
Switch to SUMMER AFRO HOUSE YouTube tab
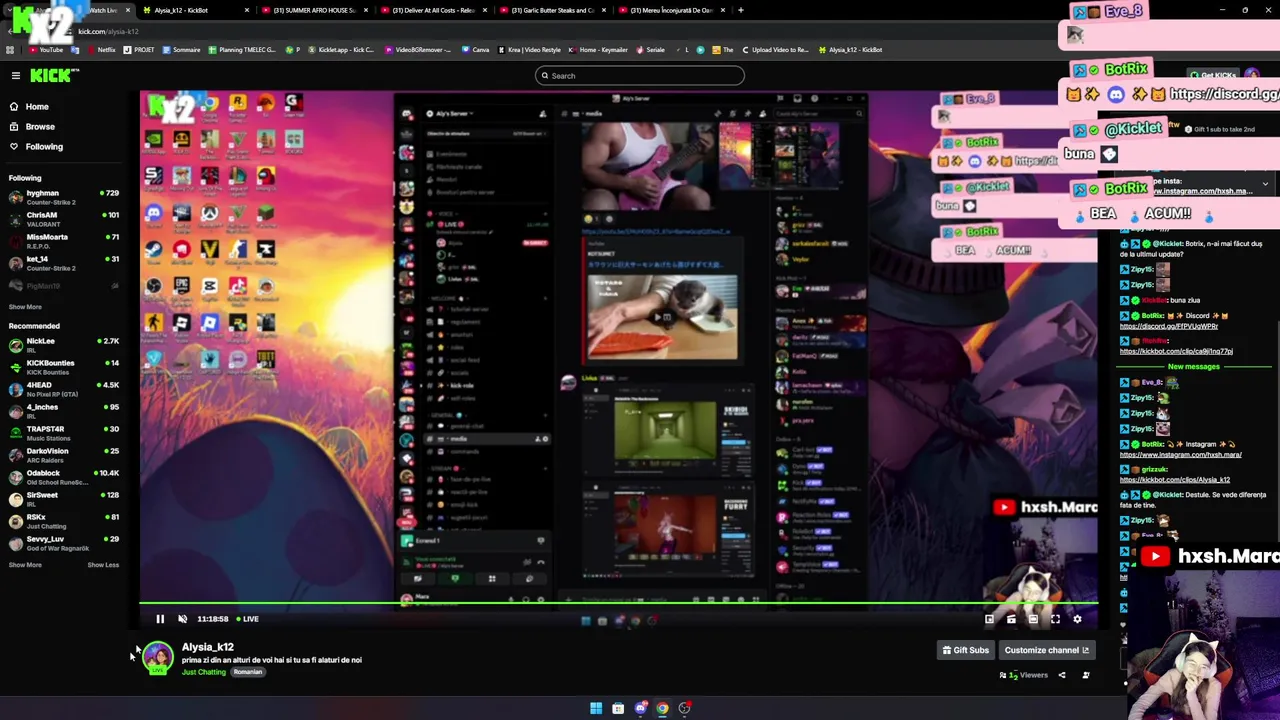point(313,10)
